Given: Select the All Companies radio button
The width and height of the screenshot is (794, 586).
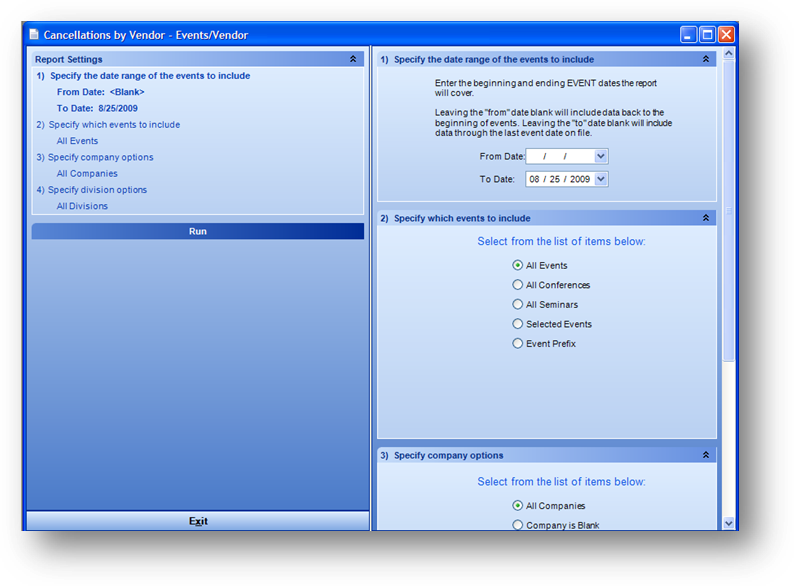Looking at the screenshot, I should [x=518, y=506].
